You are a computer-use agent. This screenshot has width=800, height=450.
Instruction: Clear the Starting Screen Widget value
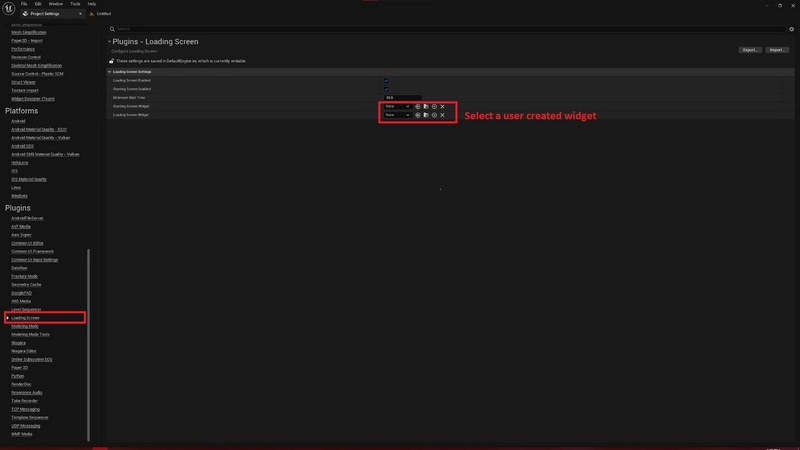tap(443, 106)
